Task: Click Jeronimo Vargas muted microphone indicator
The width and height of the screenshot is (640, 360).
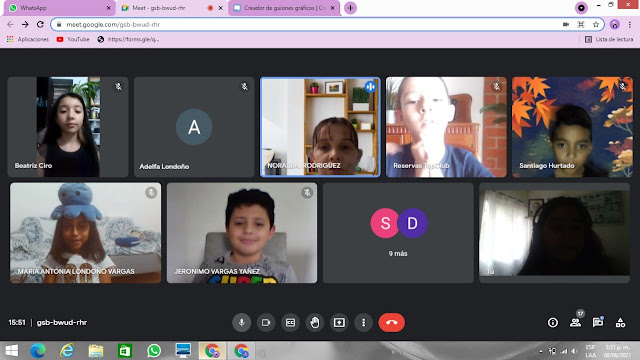Action: click(x=307, y=192)
